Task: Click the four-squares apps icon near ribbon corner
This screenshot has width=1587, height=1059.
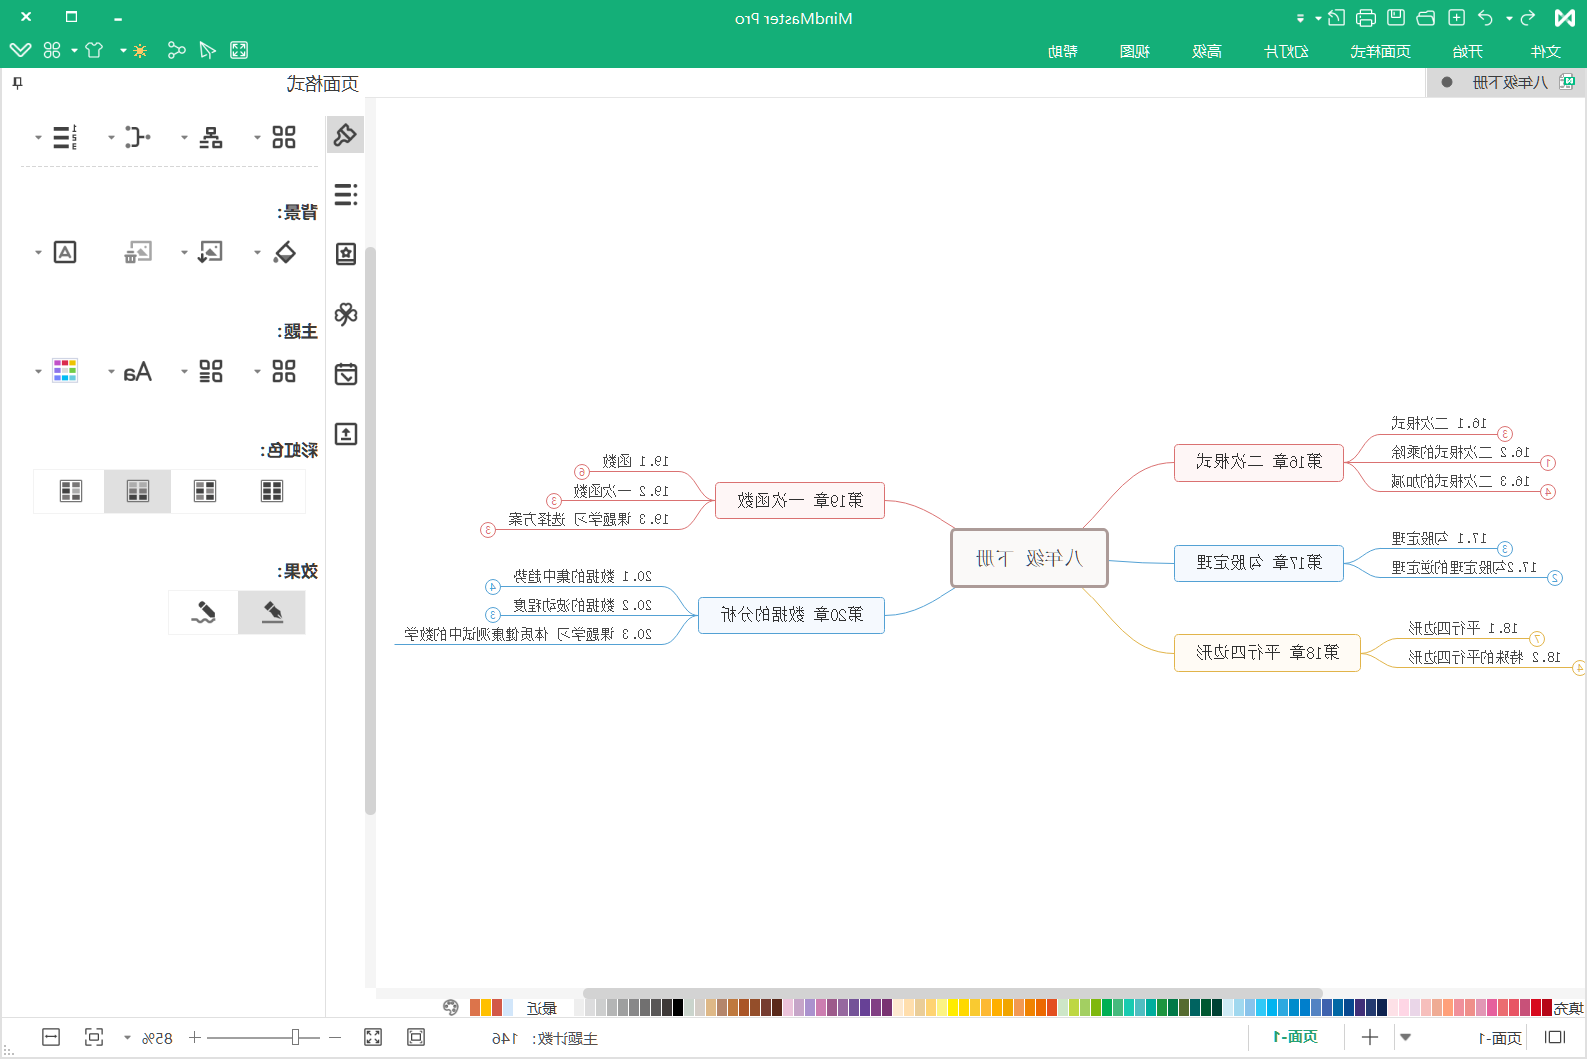Action: (52, 50)
